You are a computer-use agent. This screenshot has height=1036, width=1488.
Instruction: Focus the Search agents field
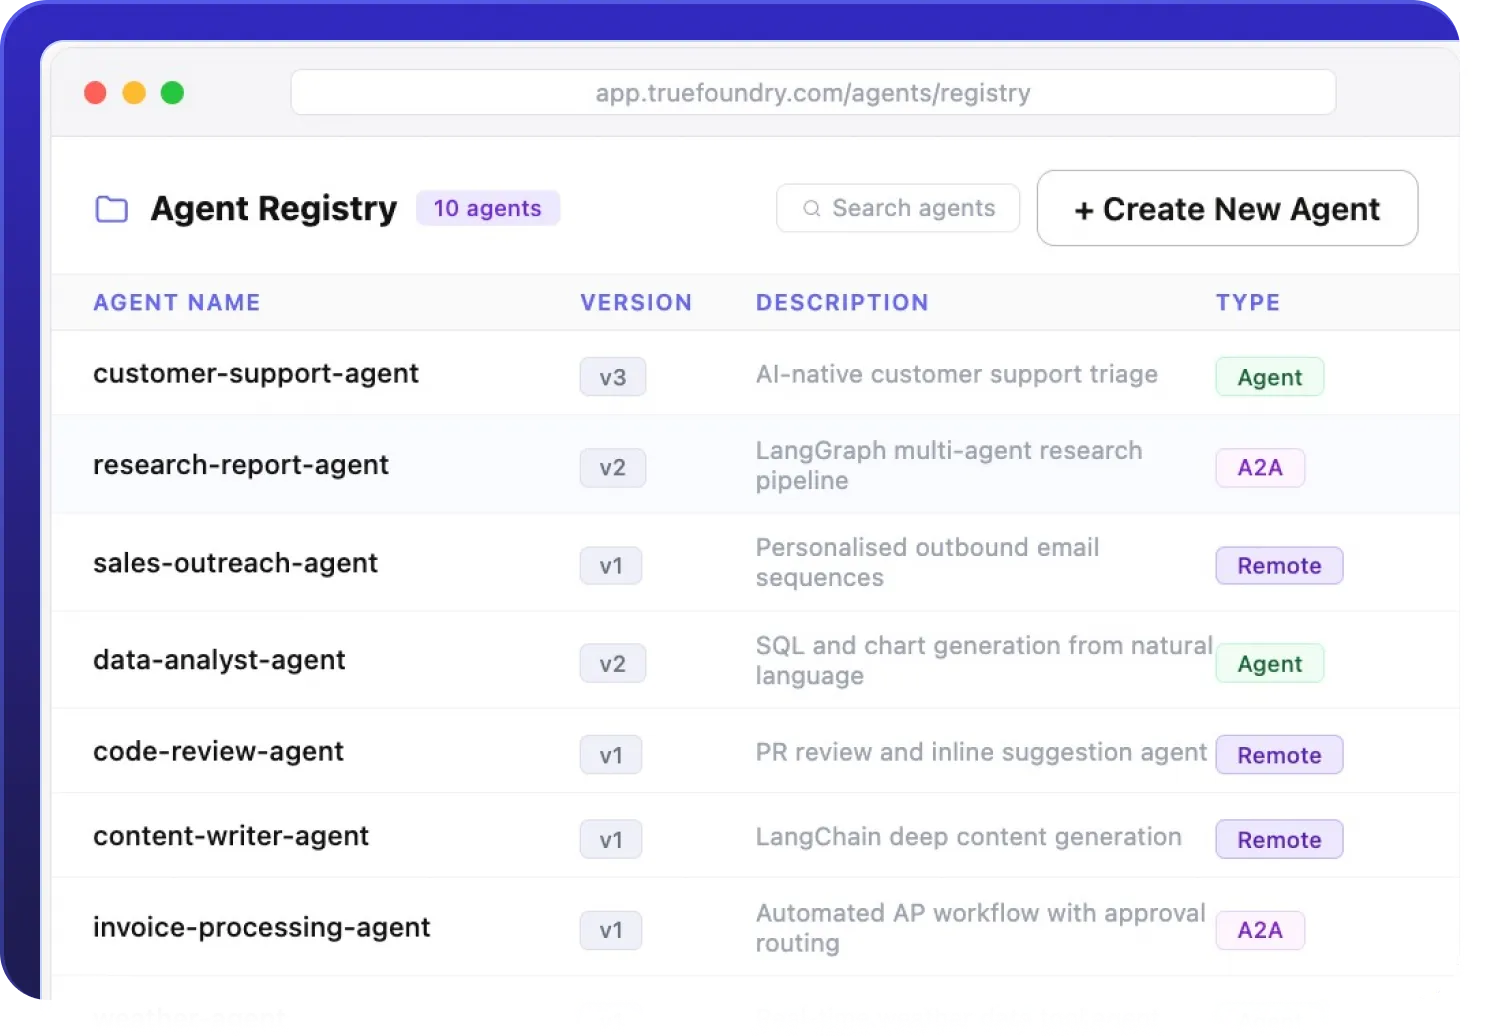(x=898, y=208)
